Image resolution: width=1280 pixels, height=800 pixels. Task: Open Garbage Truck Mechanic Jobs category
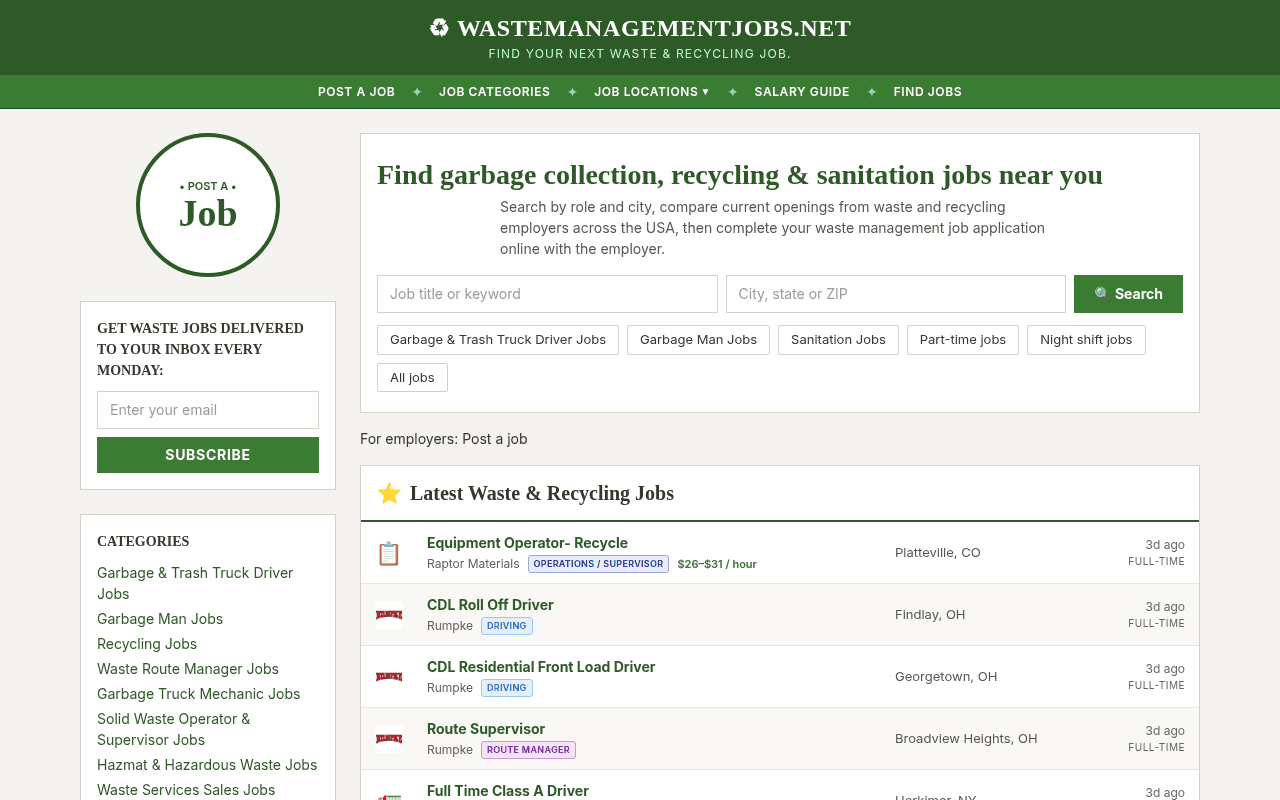click(x=198, y=694)
